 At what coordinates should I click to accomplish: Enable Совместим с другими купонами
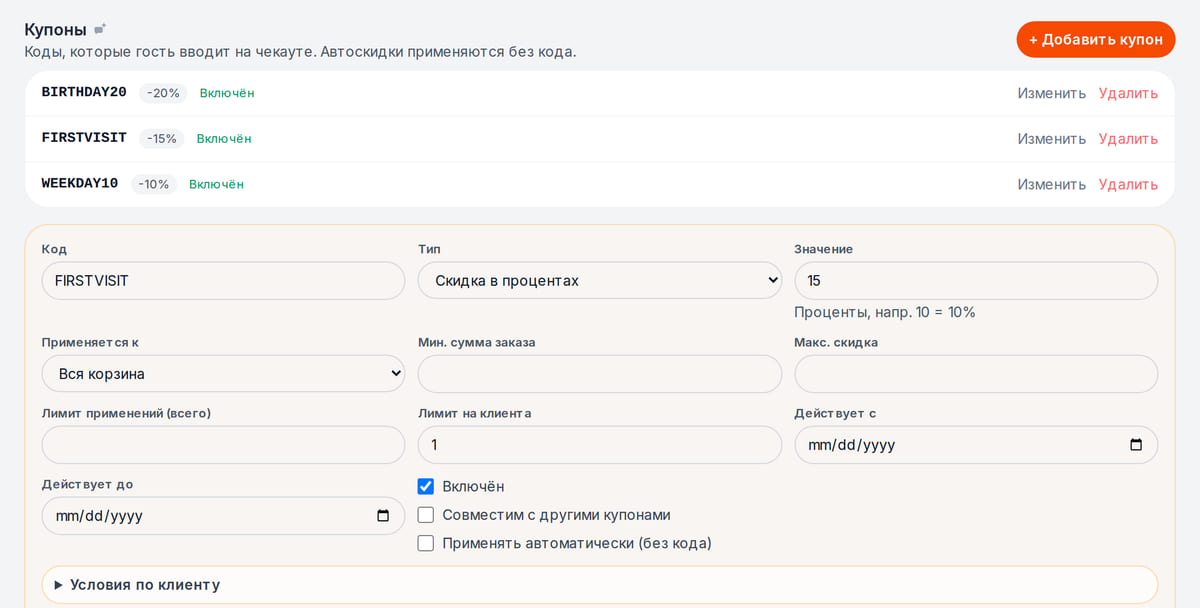pyautogui.click(x=426, y=515)
